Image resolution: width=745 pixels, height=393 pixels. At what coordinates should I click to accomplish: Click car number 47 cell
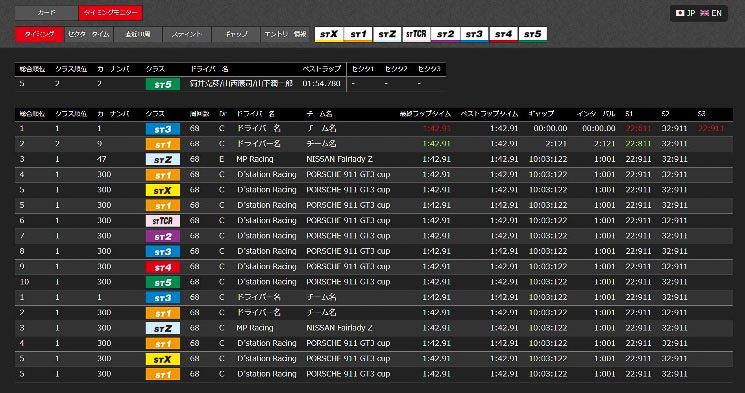coord(101,159)
